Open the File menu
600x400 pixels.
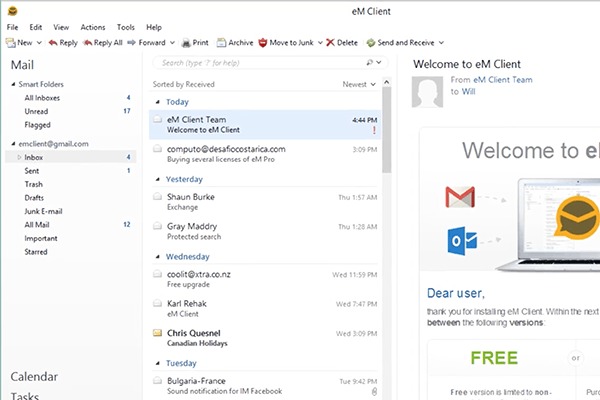[x=12, y=27]
